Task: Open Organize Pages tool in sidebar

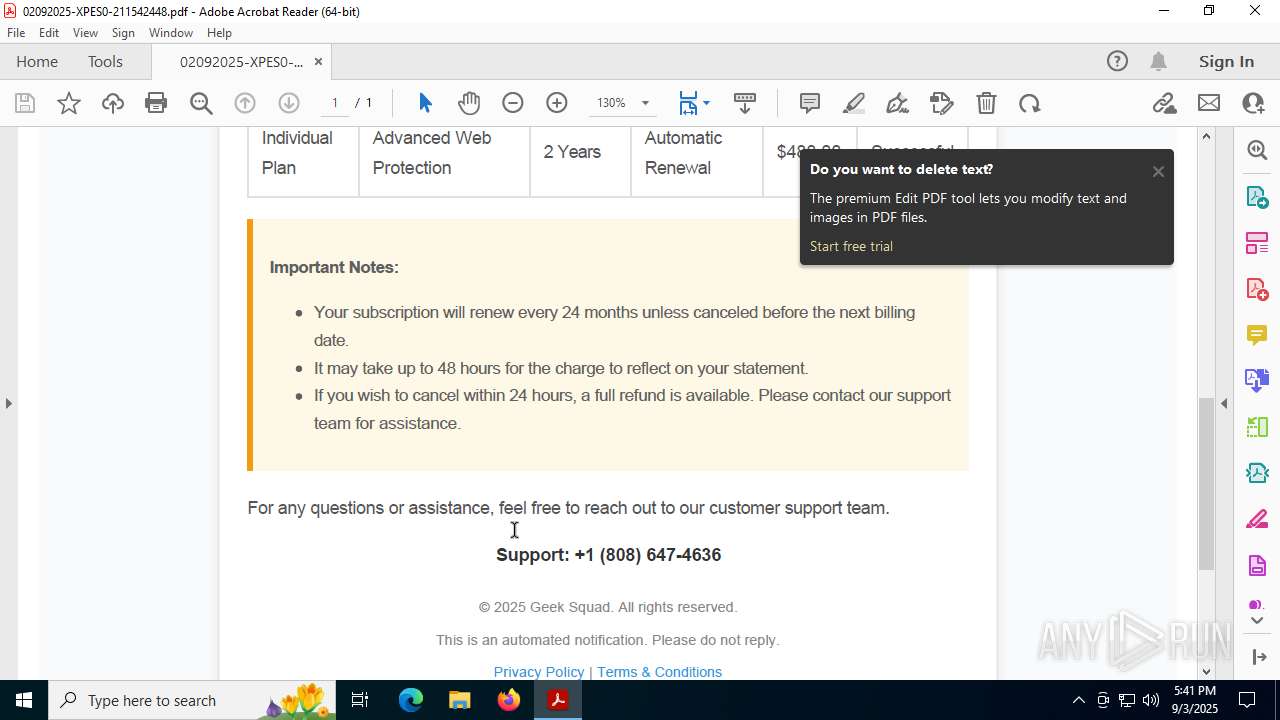Action: (1257, 243)
